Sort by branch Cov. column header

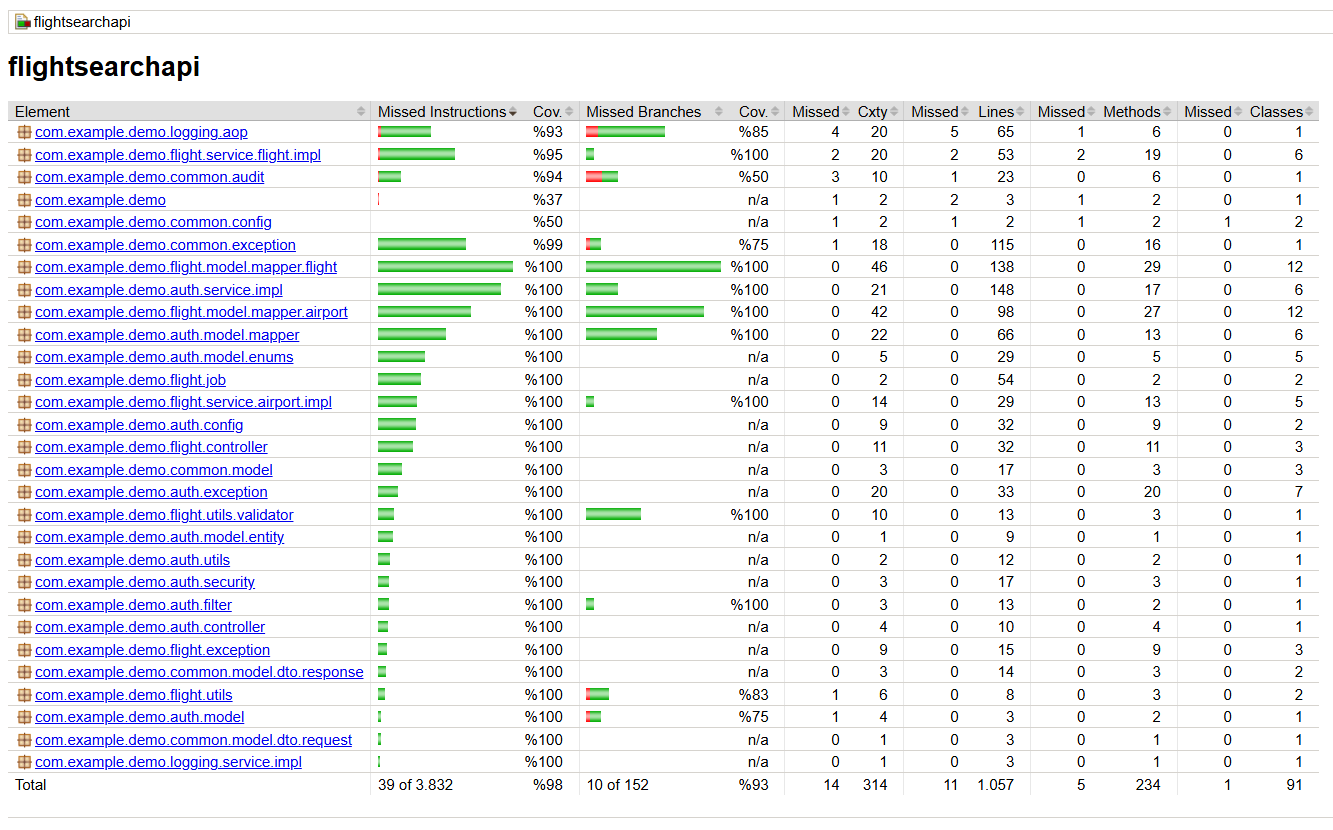[759, 111]
